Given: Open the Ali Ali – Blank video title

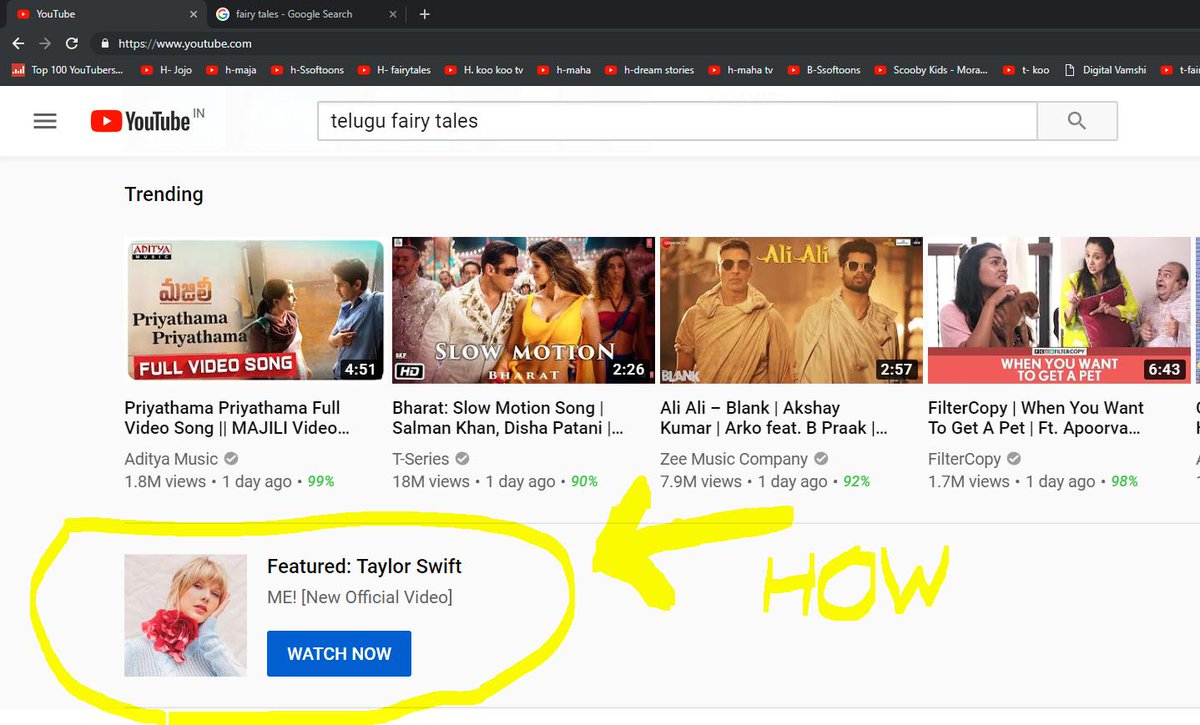Looking at the screenshot, I should 773,418.
